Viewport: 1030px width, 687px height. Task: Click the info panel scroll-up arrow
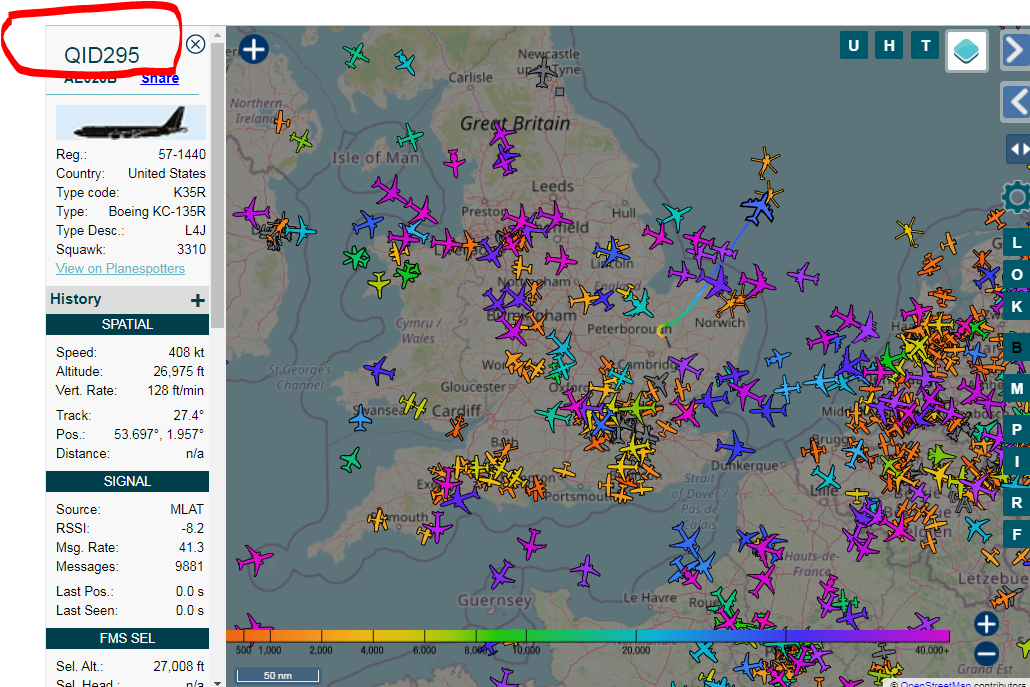[217, 35]
